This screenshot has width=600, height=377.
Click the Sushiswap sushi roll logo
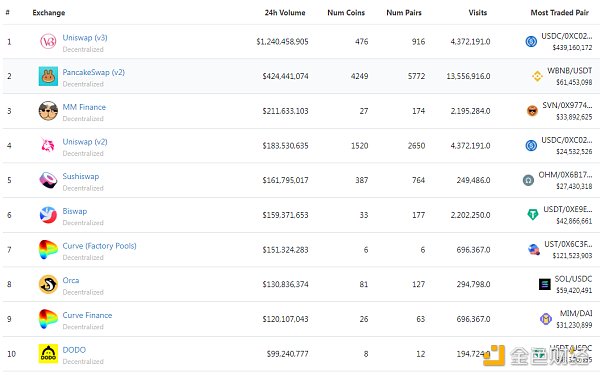pos(48,180)
